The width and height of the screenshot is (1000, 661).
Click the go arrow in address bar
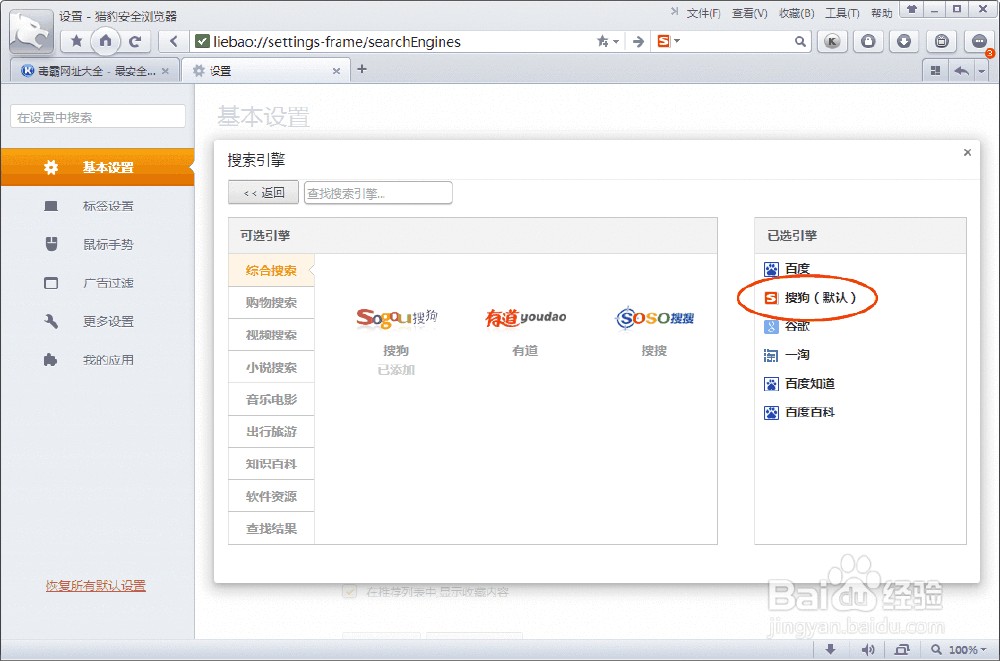(638, 41)
